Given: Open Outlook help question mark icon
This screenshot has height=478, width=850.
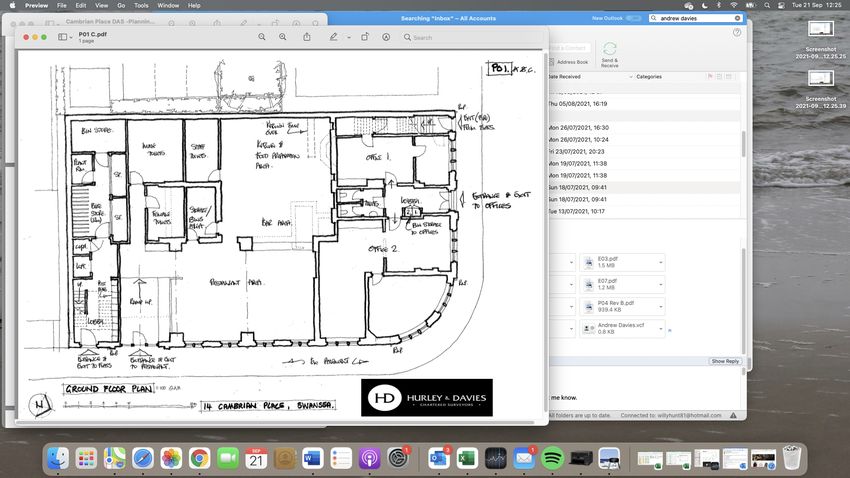Looking at the screenshot, I should [737, 33].
